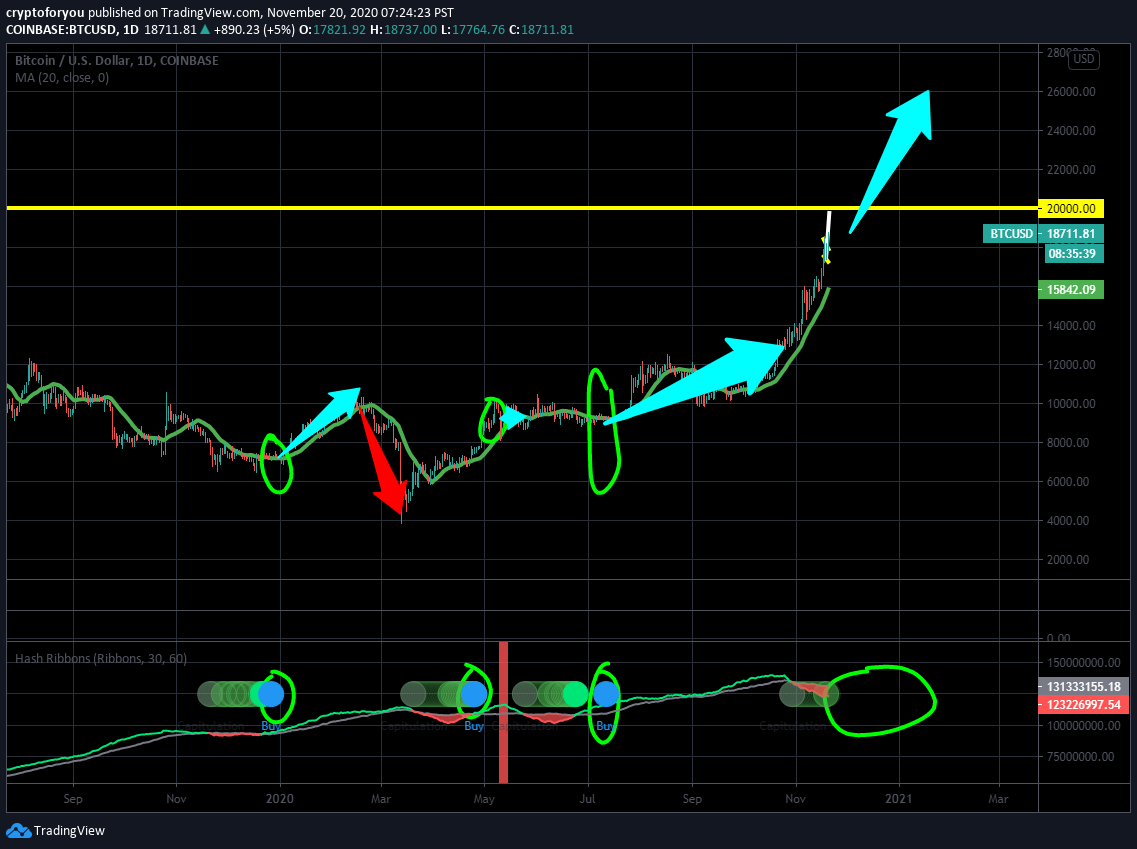Click the 08:35:39 bar countdown label
Screen dimensions: 1137x849
(x=1072, y=254)
